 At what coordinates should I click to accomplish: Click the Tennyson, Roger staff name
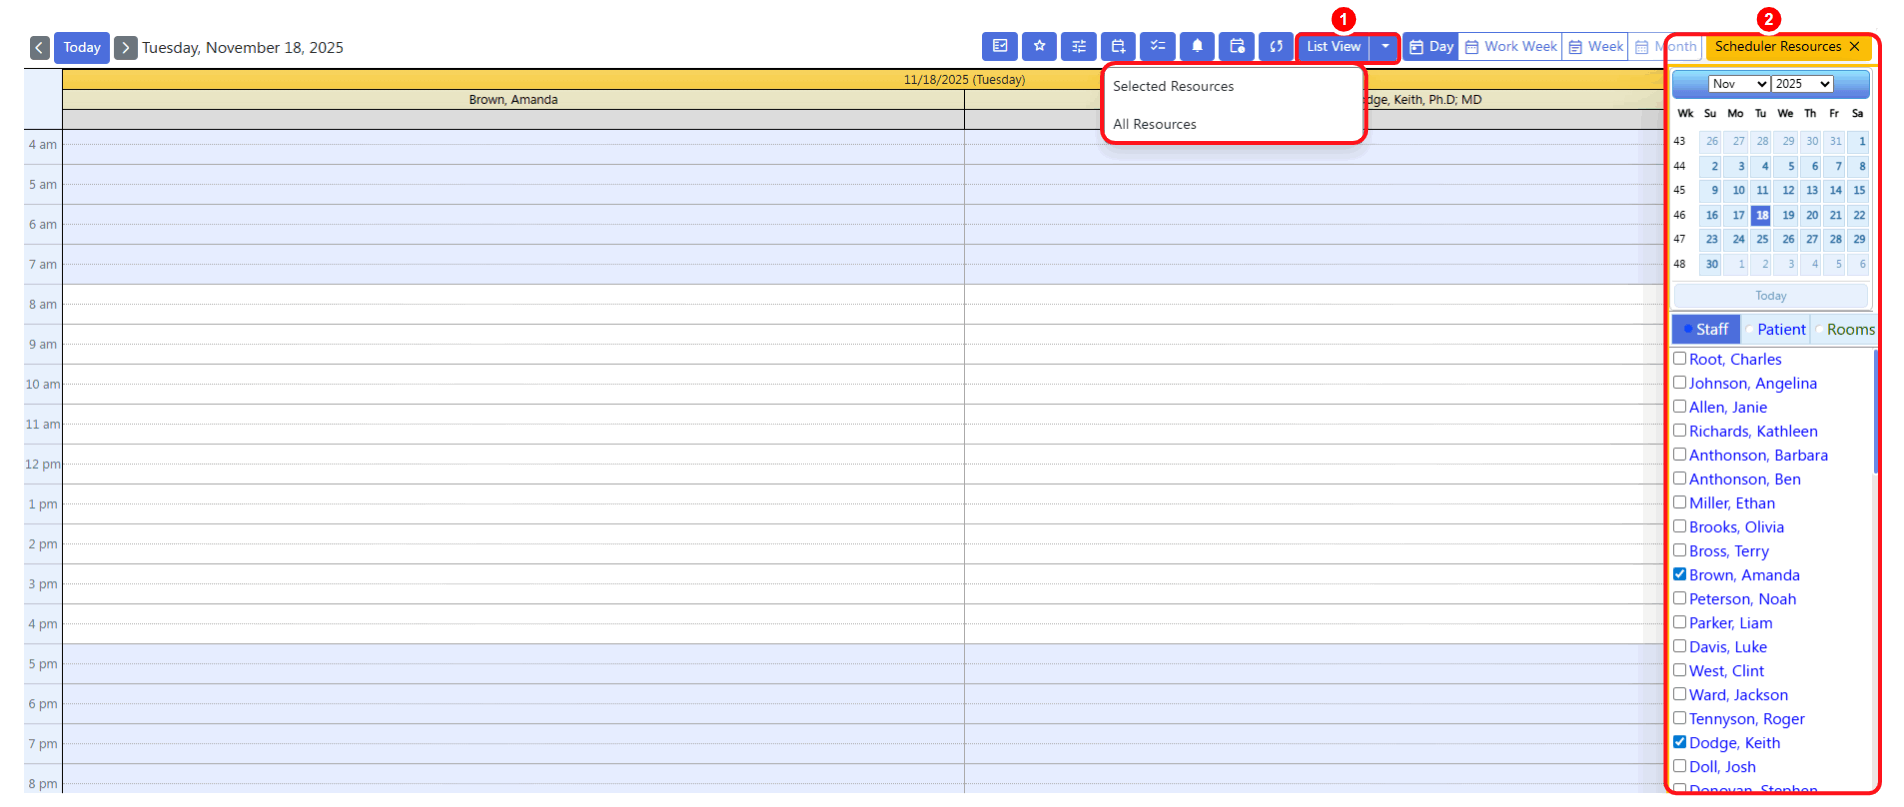pyautogui.click(x=1747, y=719)
